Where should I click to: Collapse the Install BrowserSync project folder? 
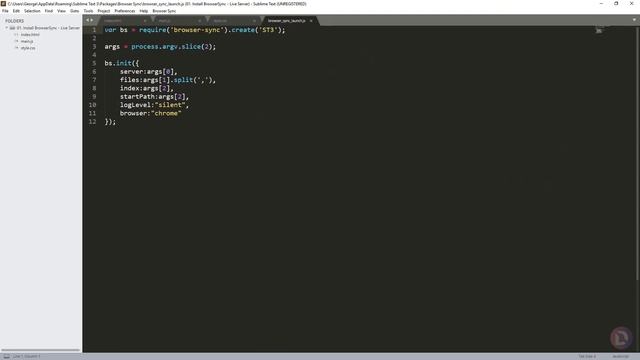coord(7,28)
